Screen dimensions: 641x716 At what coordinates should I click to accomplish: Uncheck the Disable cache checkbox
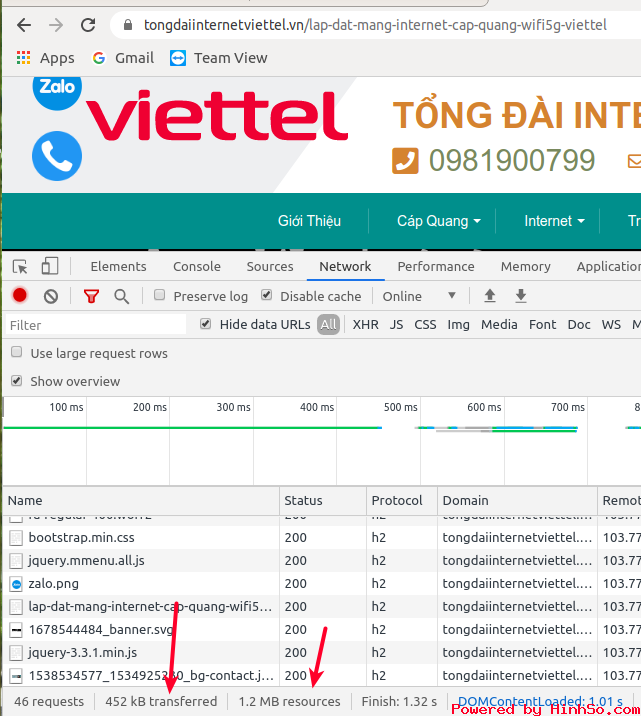[267, 295]
